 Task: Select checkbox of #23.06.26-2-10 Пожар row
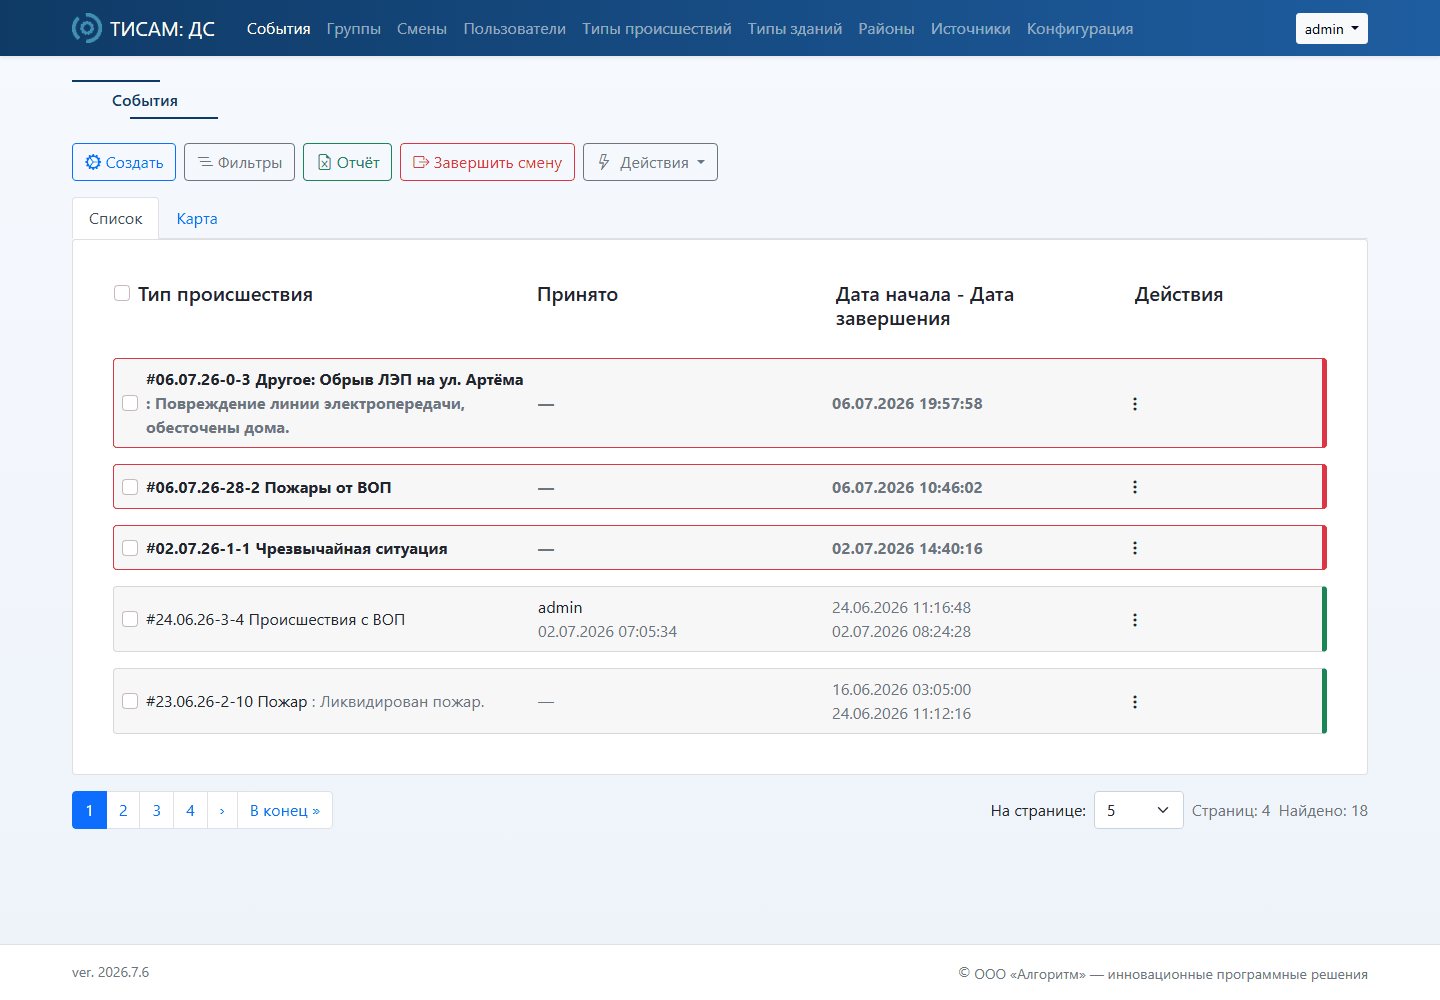coord(130,701)
